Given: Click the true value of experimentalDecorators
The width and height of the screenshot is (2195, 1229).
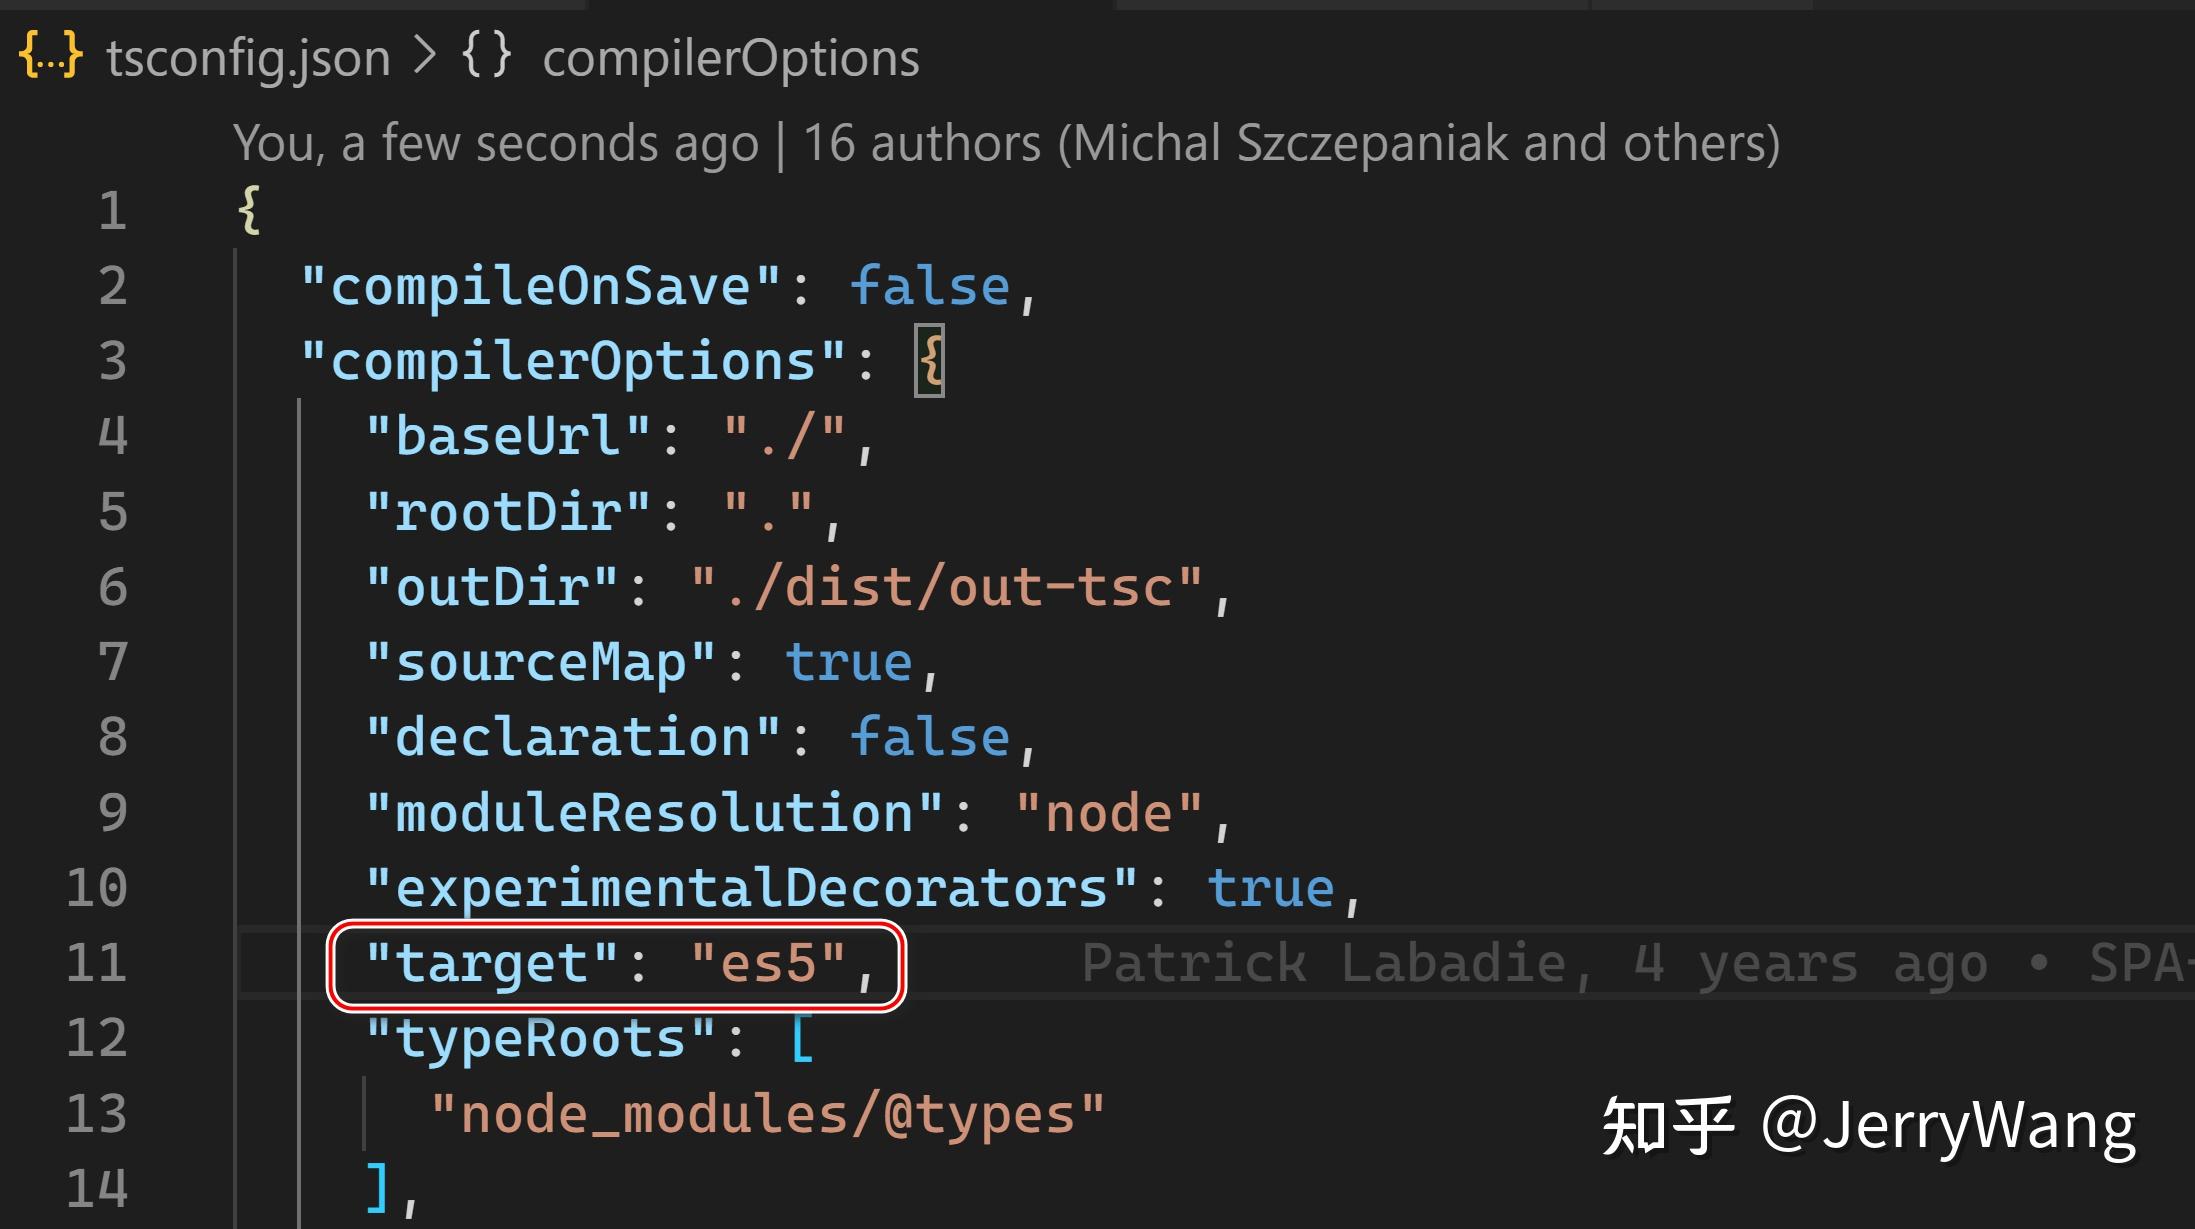Looking at the screenshot, I should pyautogui.click(x=1271, y=888).
